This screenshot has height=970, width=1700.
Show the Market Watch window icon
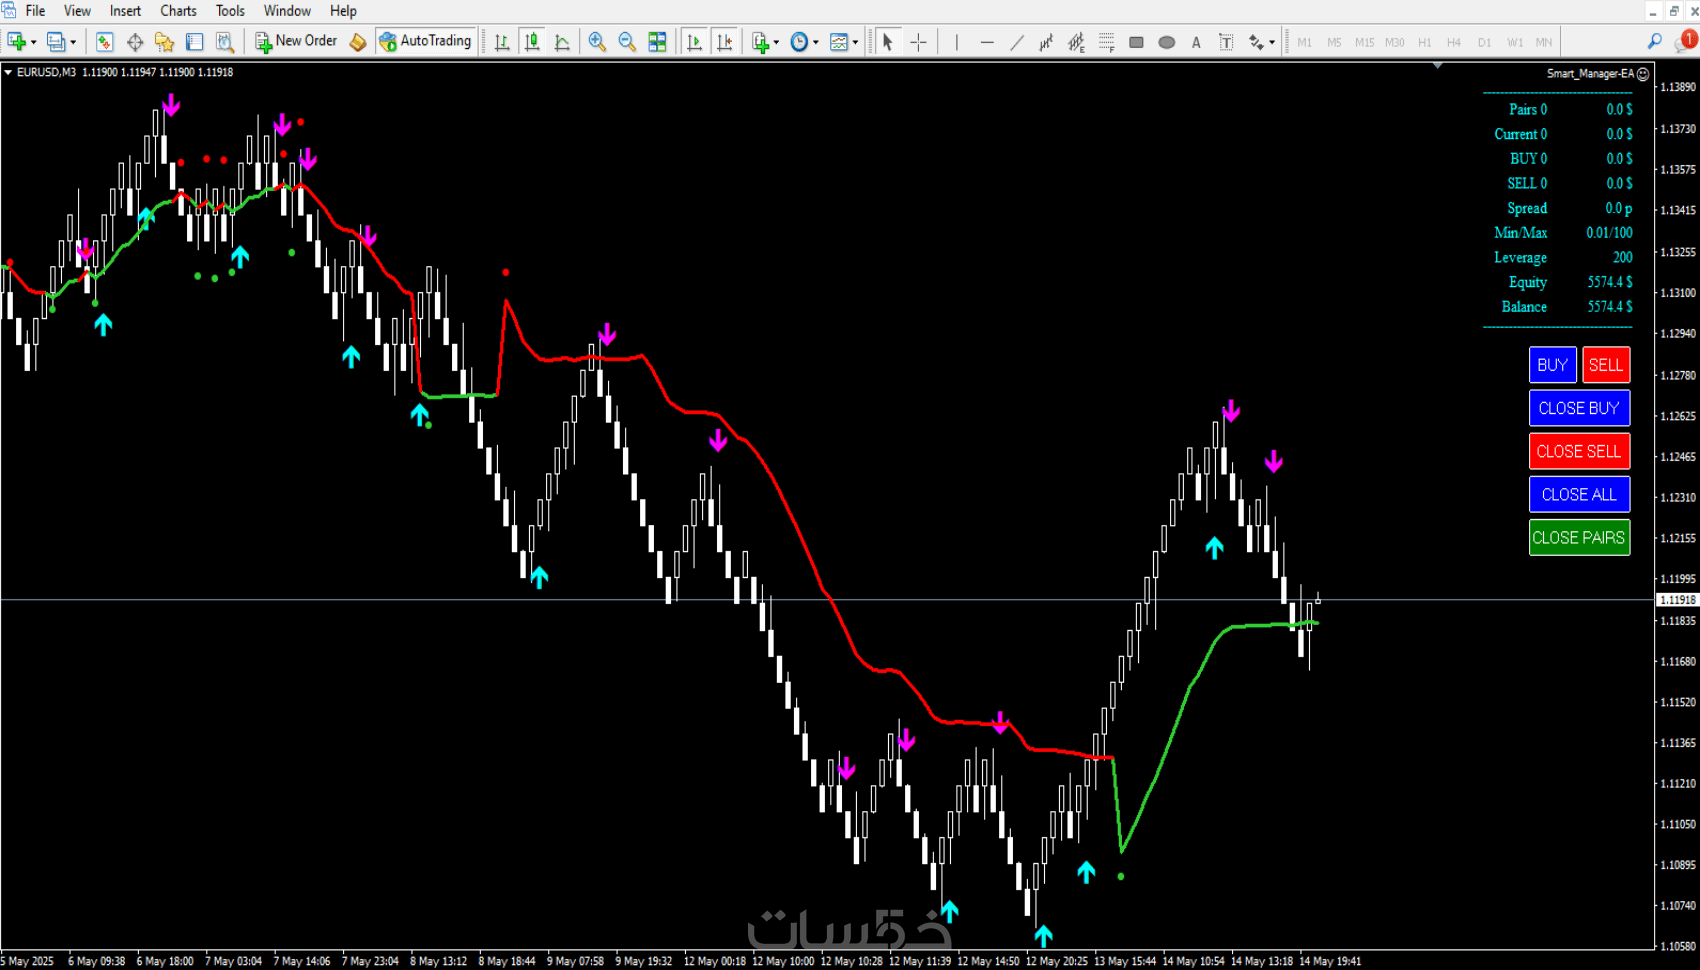104,41
